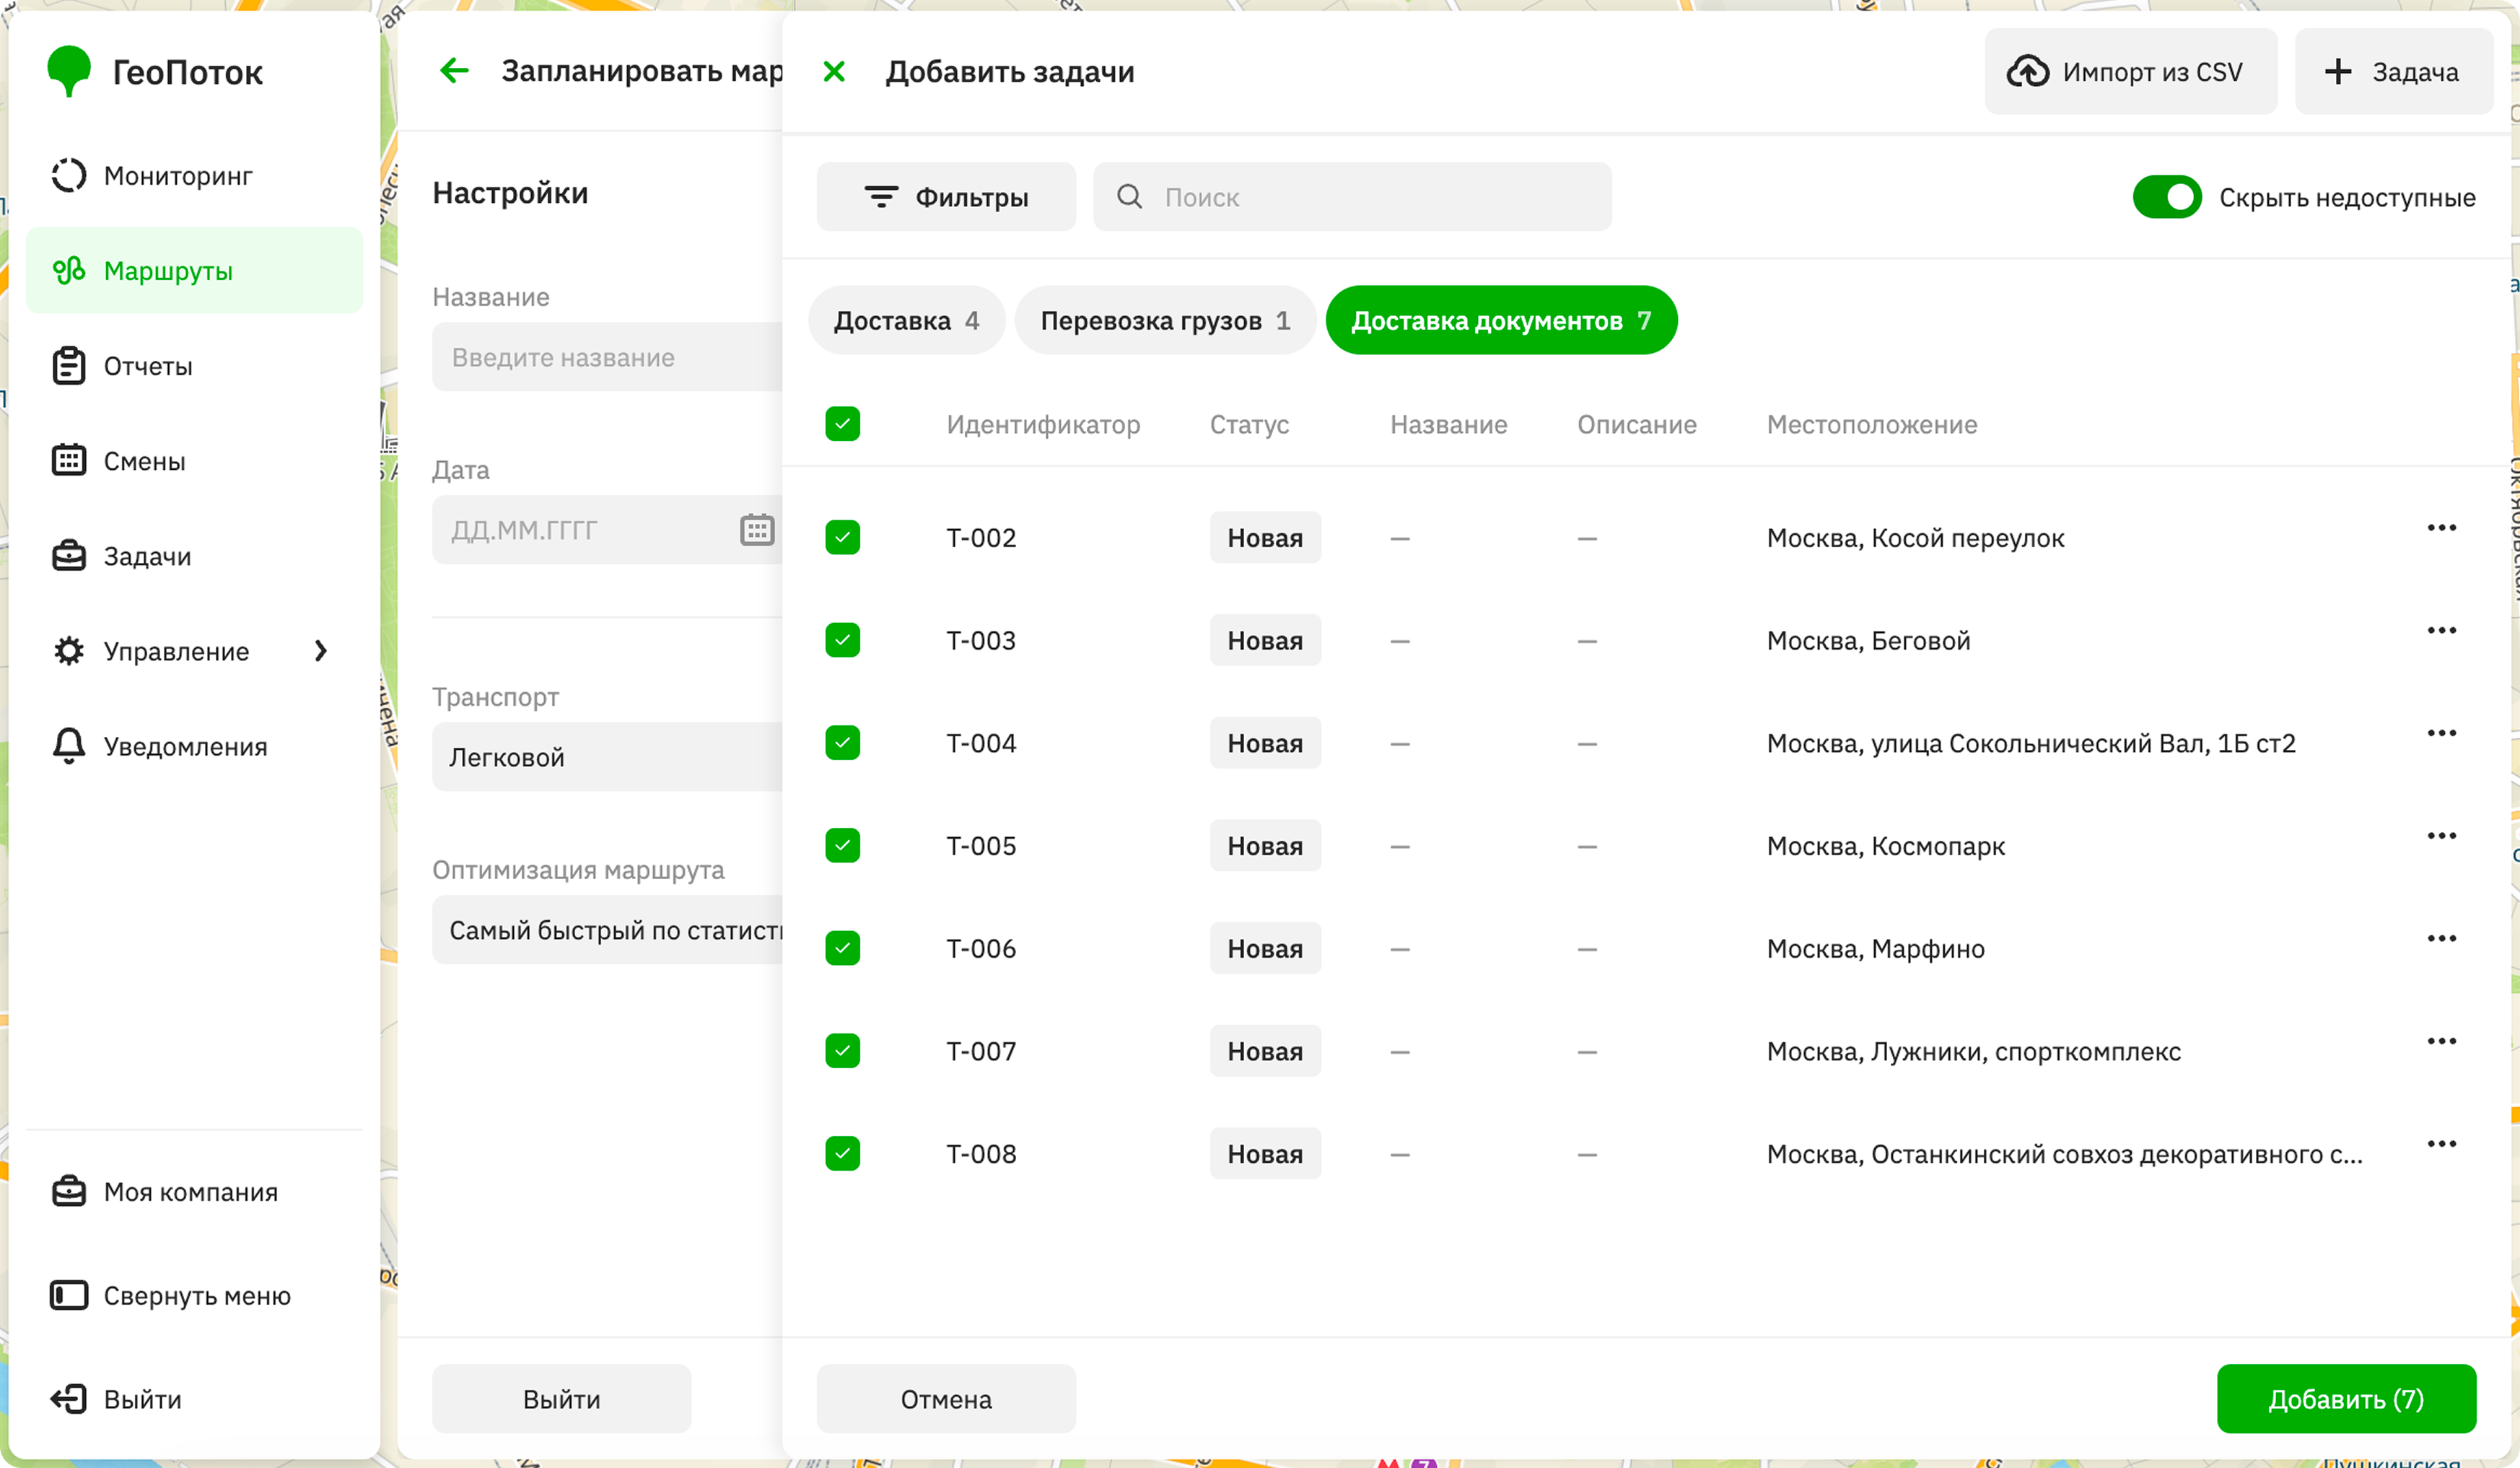Screen dimensions: 2520x1468
Task: Click the ГеоПоток green logo
Action: [x=69, y=71]
